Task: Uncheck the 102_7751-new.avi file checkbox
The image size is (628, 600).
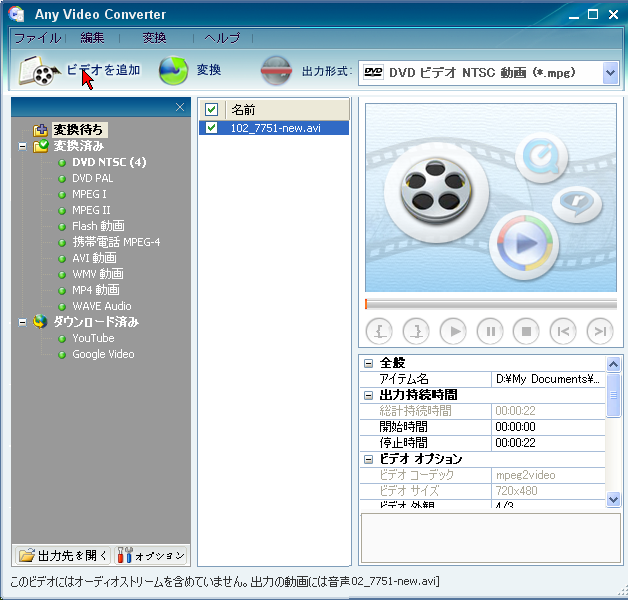Action: [x=211, y=128]
